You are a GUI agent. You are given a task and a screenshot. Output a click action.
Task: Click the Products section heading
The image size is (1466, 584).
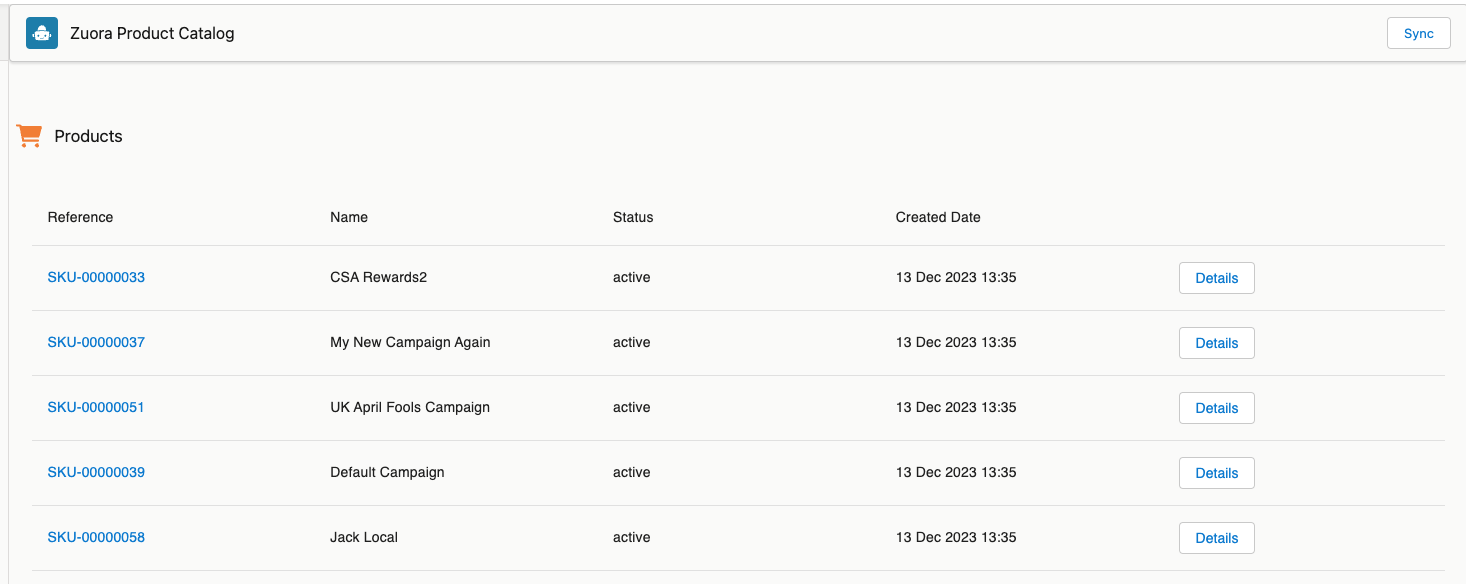tap(88, 136)
